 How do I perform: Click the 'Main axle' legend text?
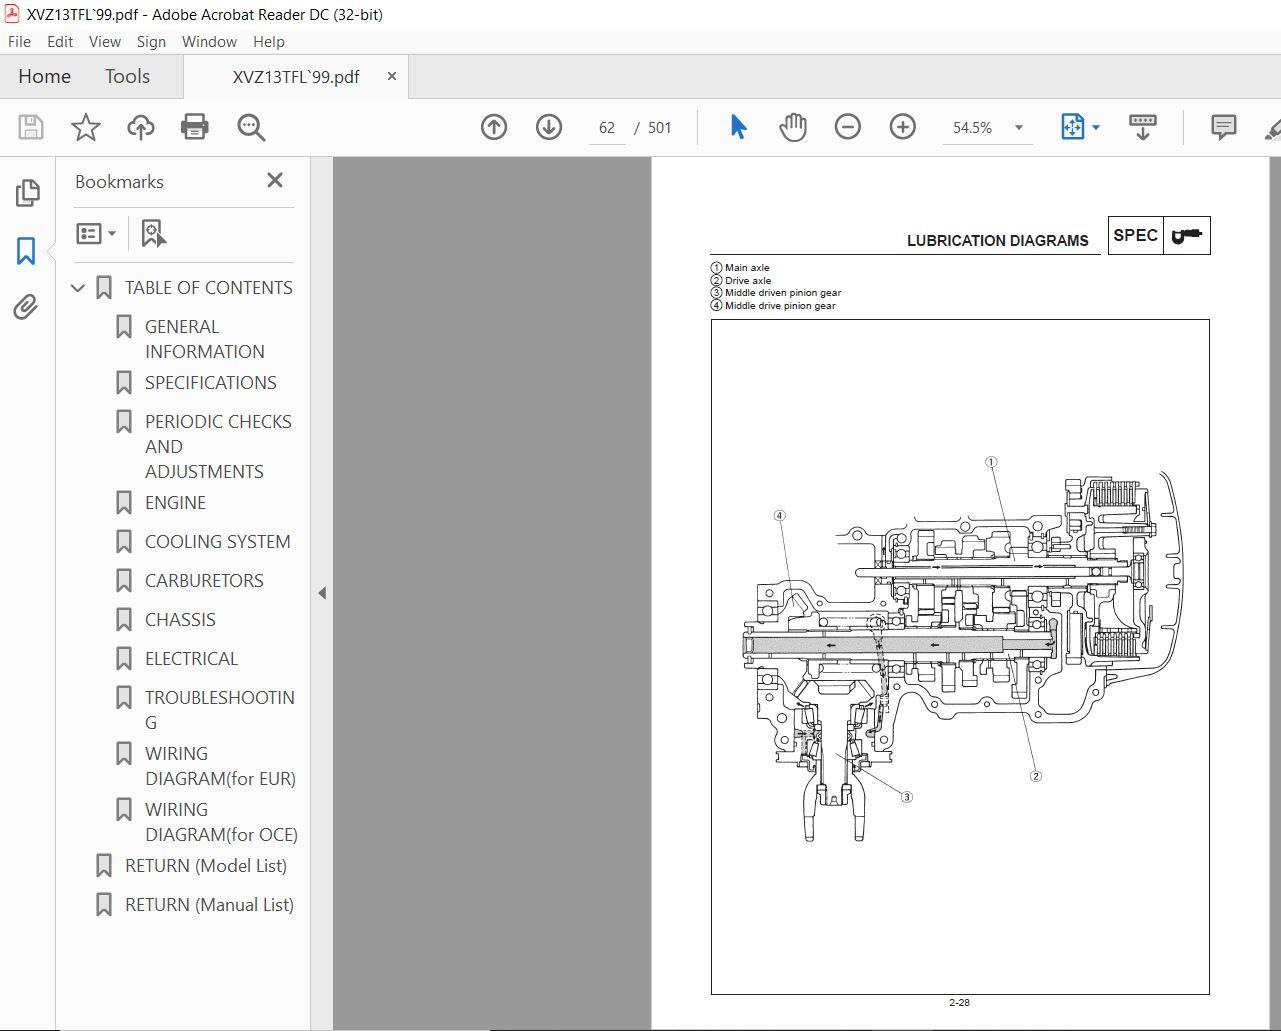[x=747, y=268]
